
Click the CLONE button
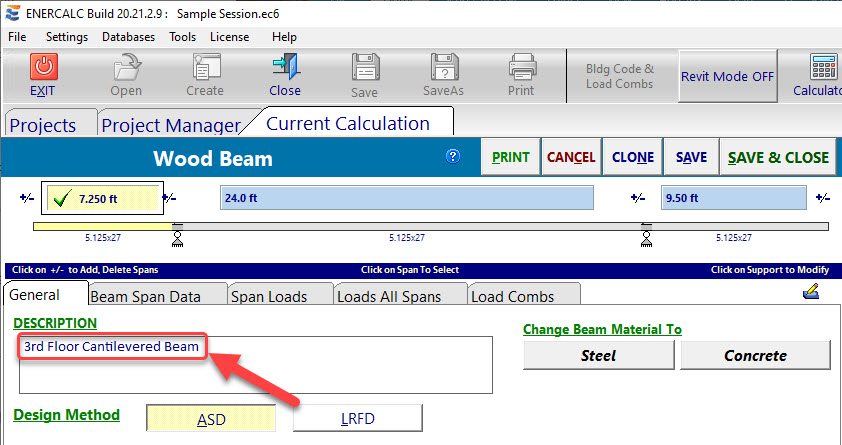pyautogui.click(x=632, y=157)
